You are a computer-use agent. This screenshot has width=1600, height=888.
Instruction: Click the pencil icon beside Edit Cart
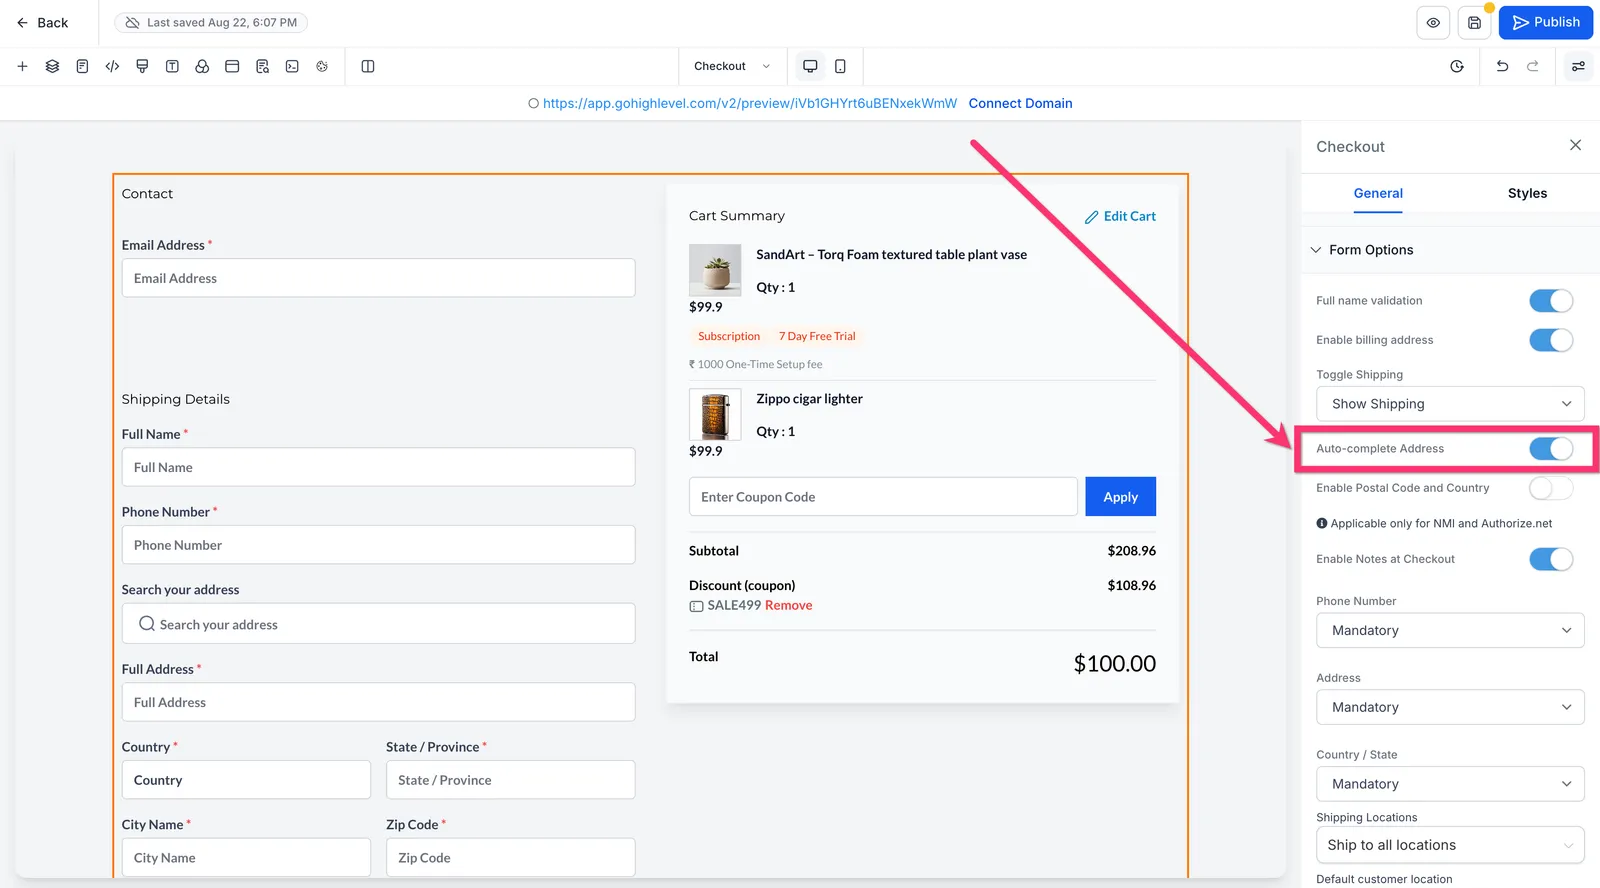(1091, 217)
